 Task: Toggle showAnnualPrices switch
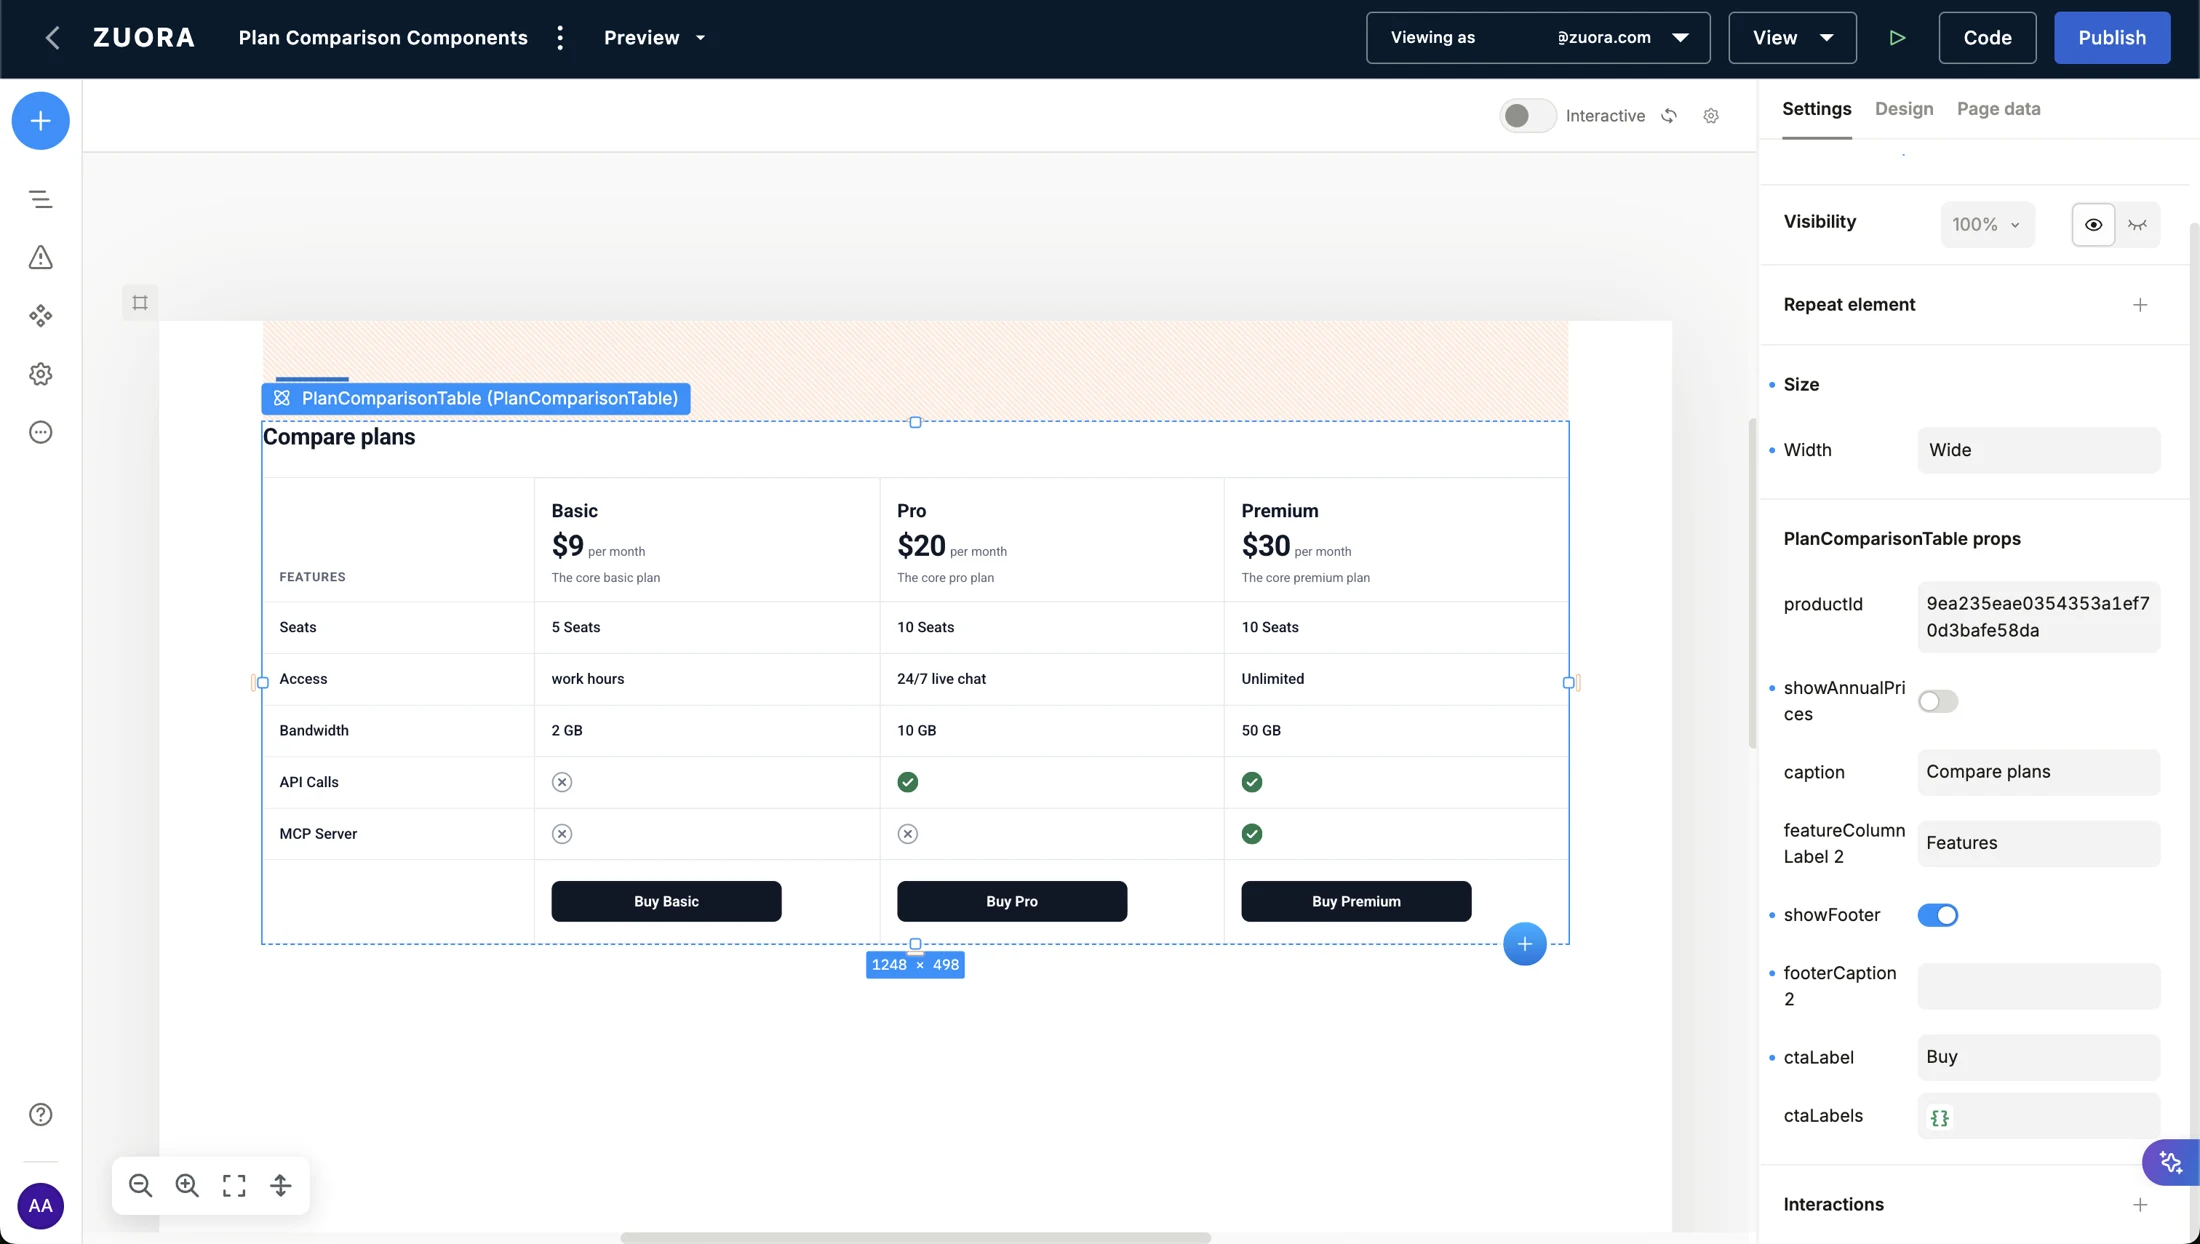[1937, 701]
